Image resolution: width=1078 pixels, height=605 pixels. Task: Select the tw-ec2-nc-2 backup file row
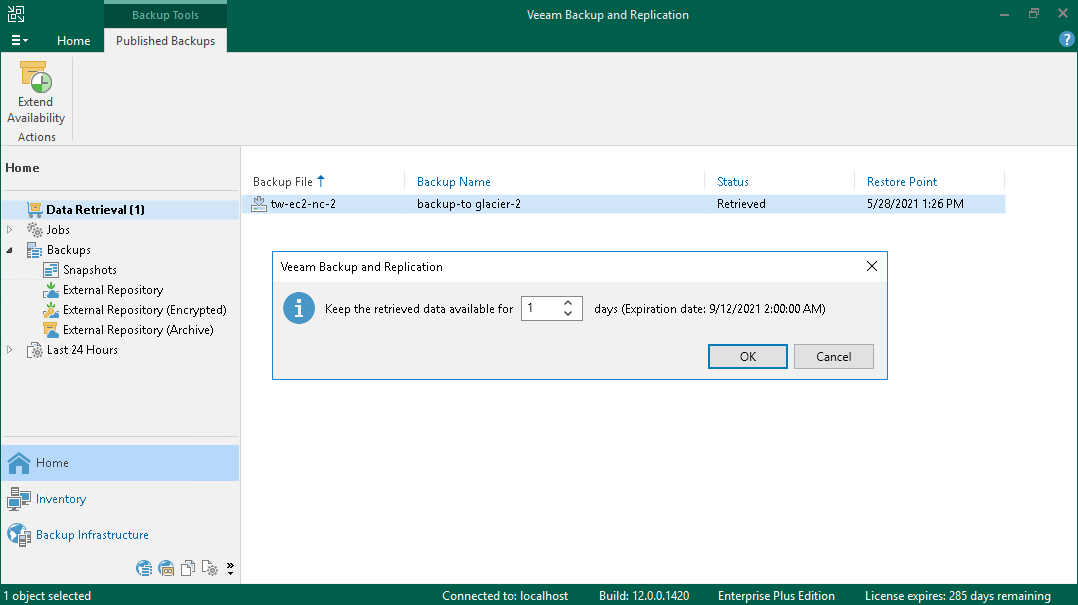click(624, 204)
